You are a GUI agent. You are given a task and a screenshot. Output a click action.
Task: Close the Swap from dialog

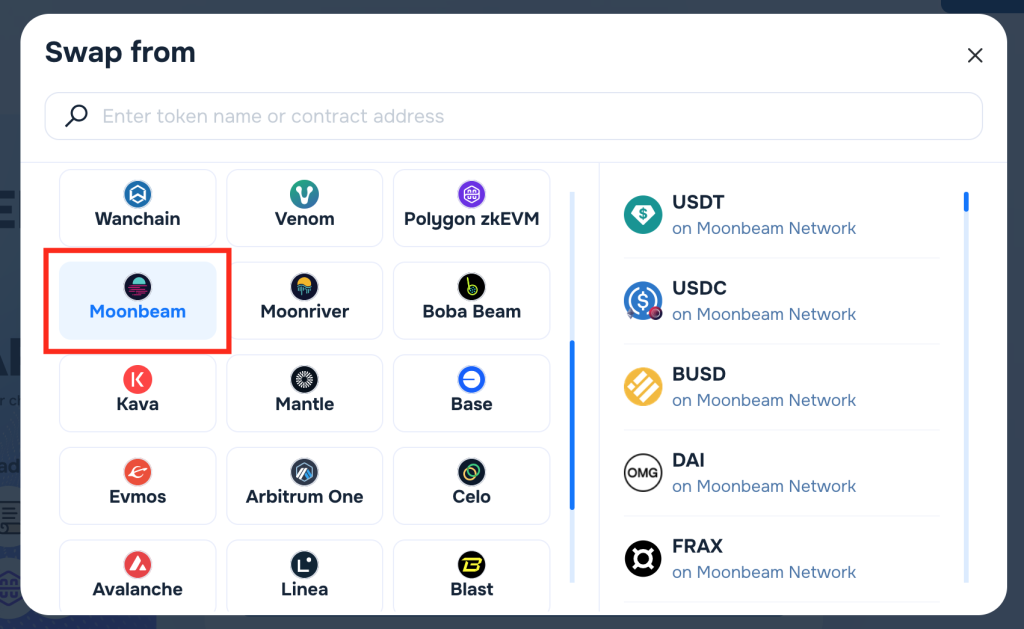975,55
